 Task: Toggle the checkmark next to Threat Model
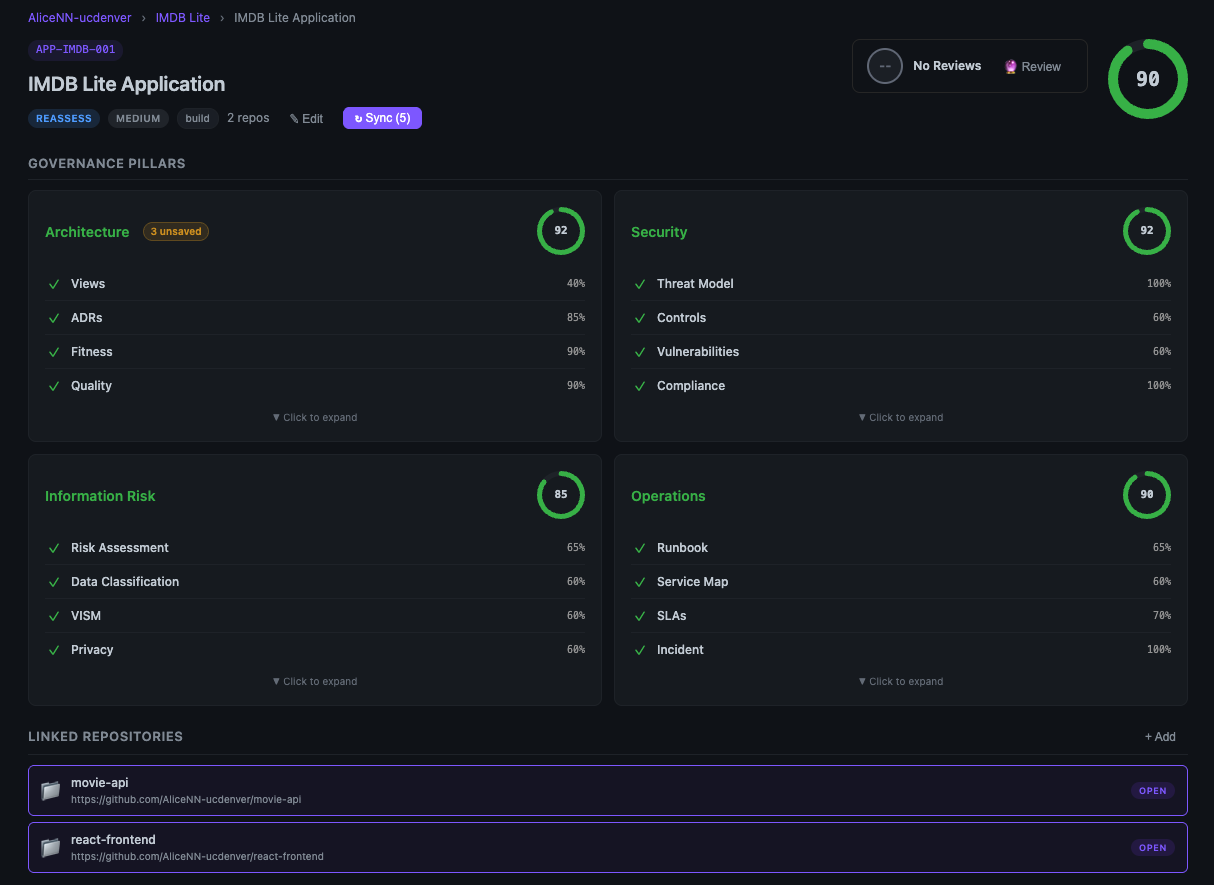pos(640,283)
